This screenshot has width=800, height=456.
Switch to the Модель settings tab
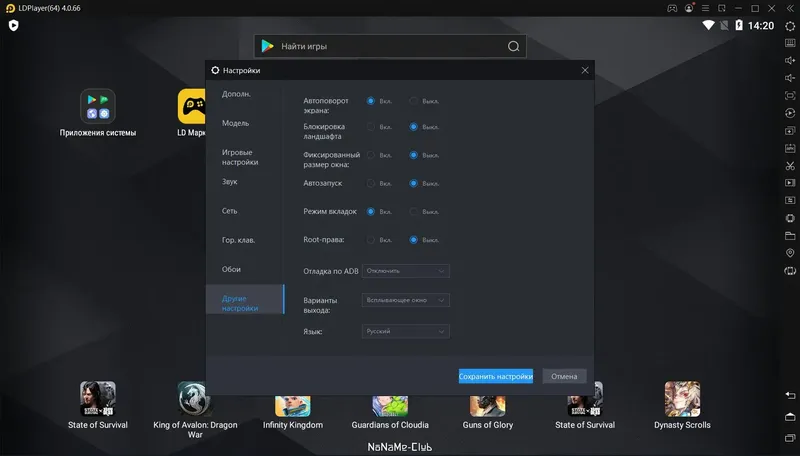[235, 123]
